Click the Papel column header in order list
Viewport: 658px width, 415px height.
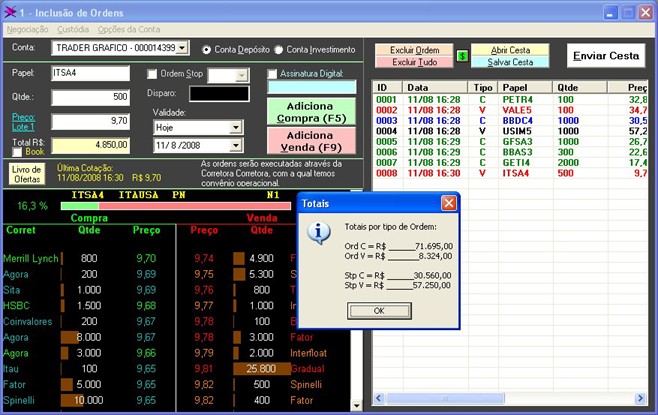(x=525, y=88)
